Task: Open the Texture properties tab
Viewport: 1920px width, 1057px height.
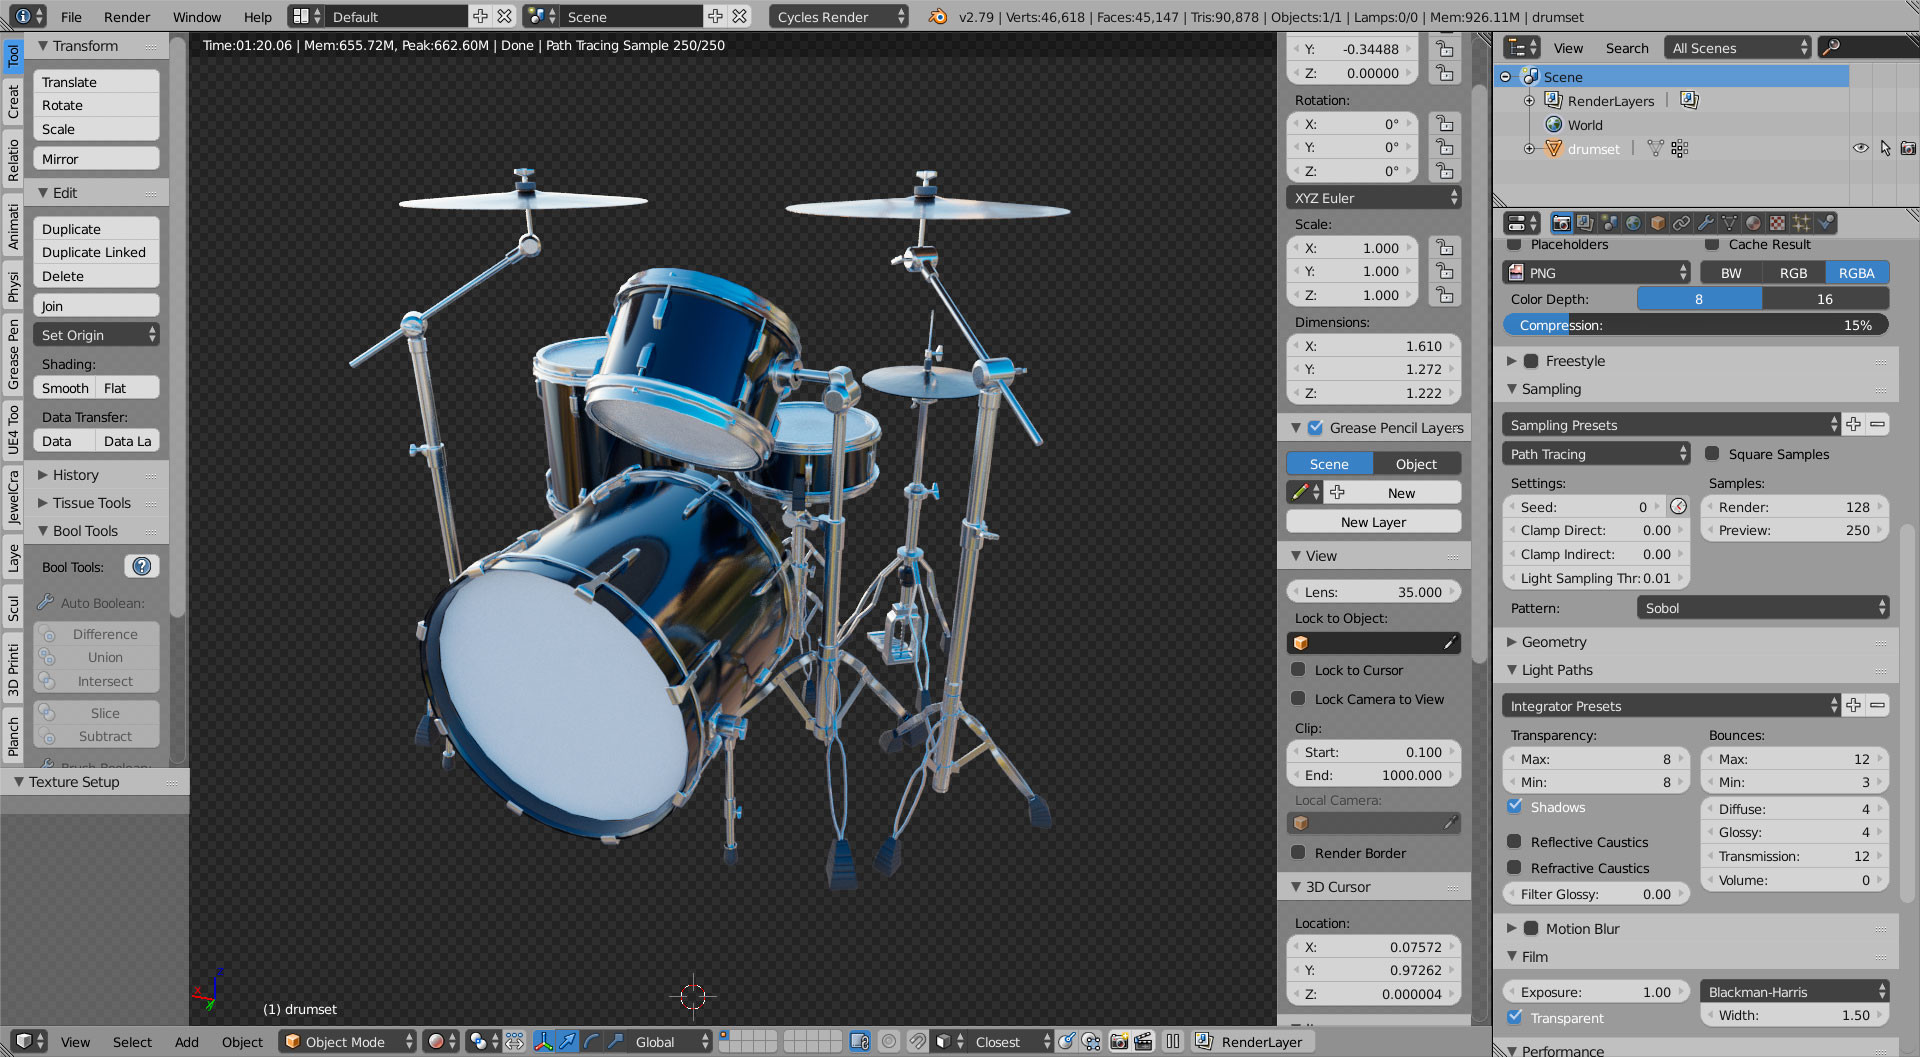Action: click(x=1777, y=223)
